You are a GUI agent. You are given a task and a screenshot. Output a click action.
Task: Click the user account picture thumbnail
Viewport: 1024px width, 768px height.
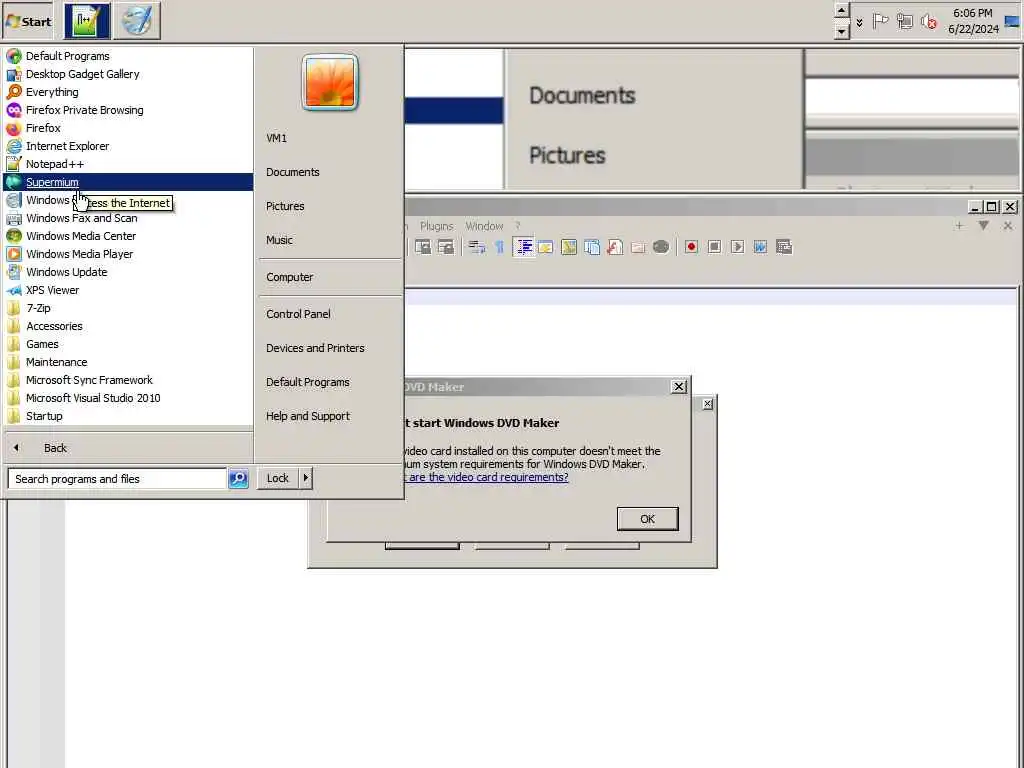pos(330,82)
